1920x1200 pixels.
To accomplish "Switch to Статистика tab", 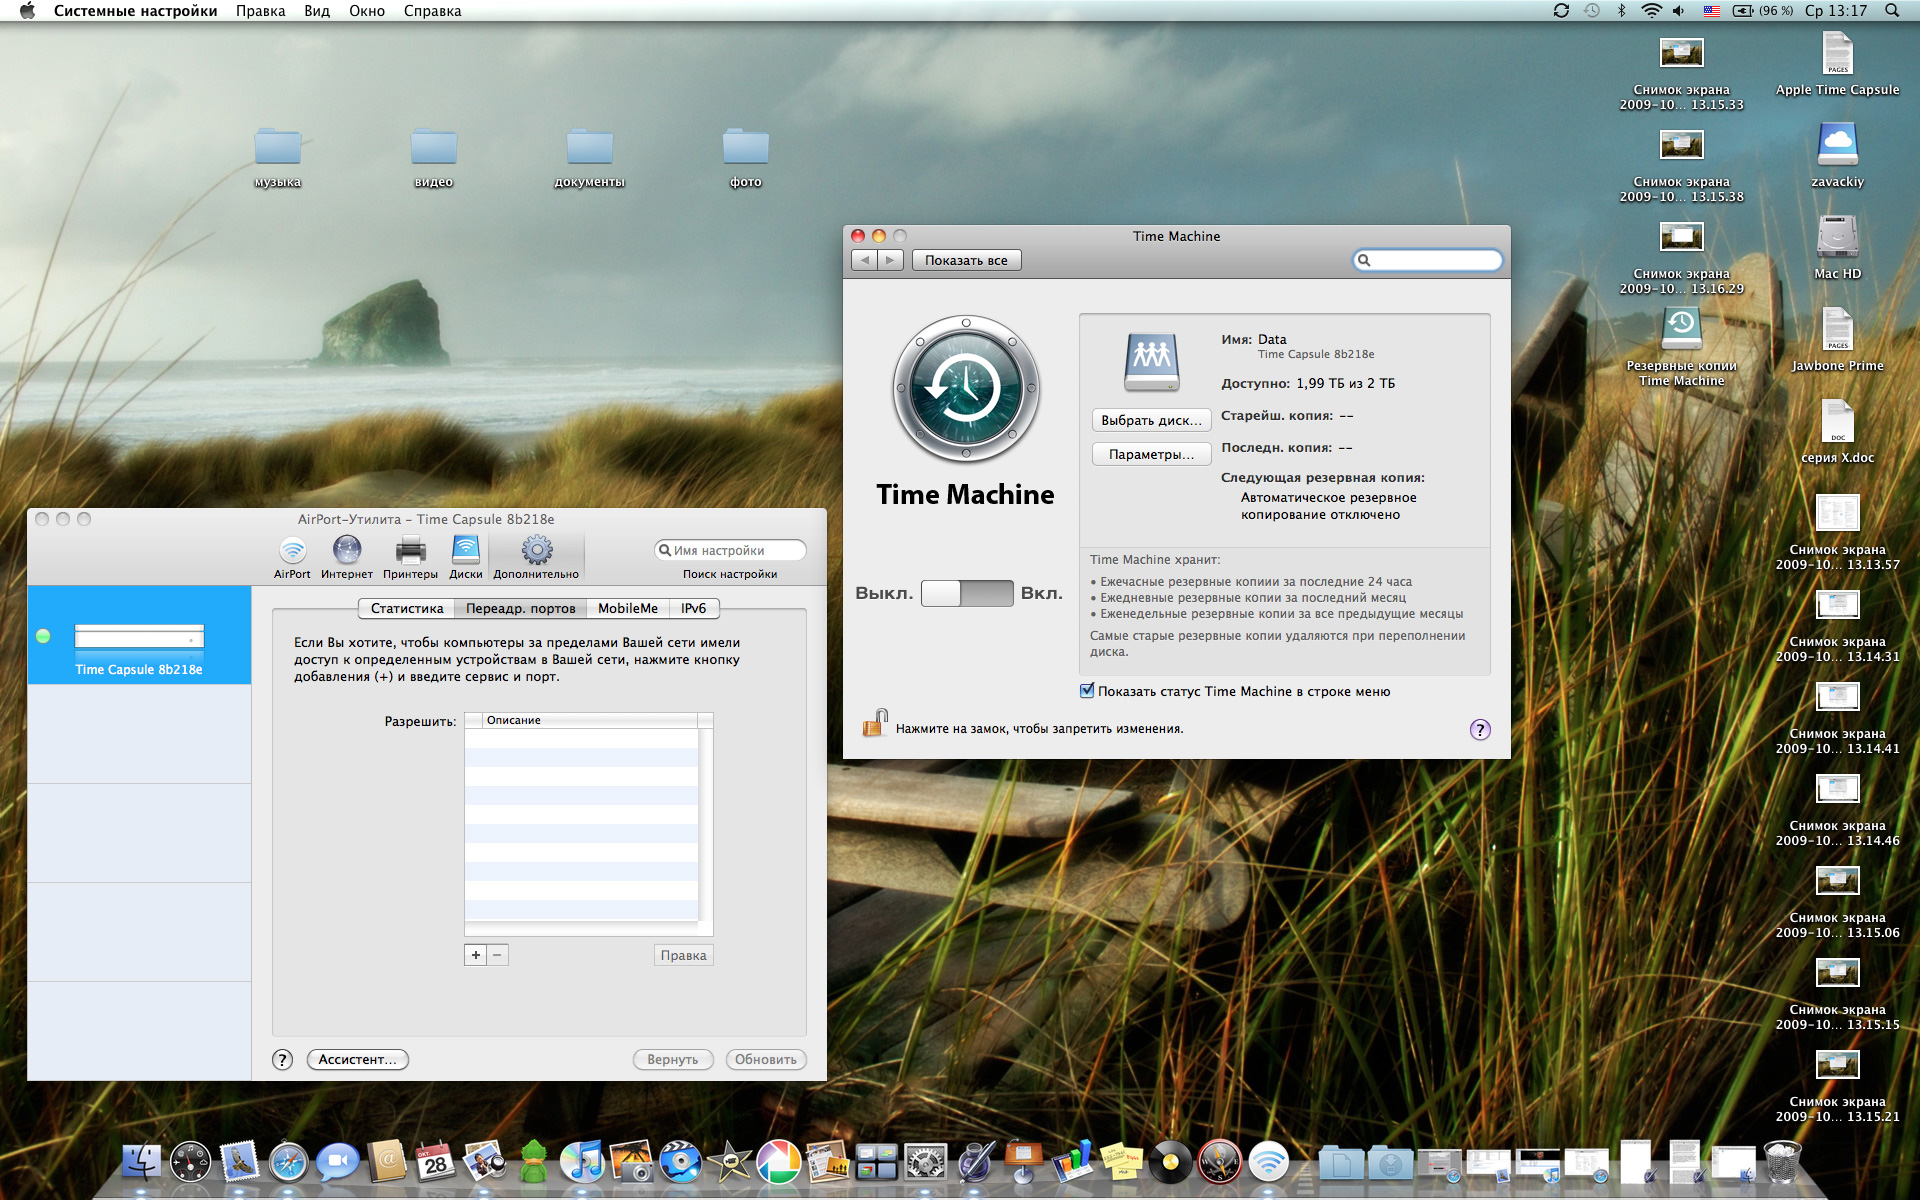I will (x=406, y=608).
